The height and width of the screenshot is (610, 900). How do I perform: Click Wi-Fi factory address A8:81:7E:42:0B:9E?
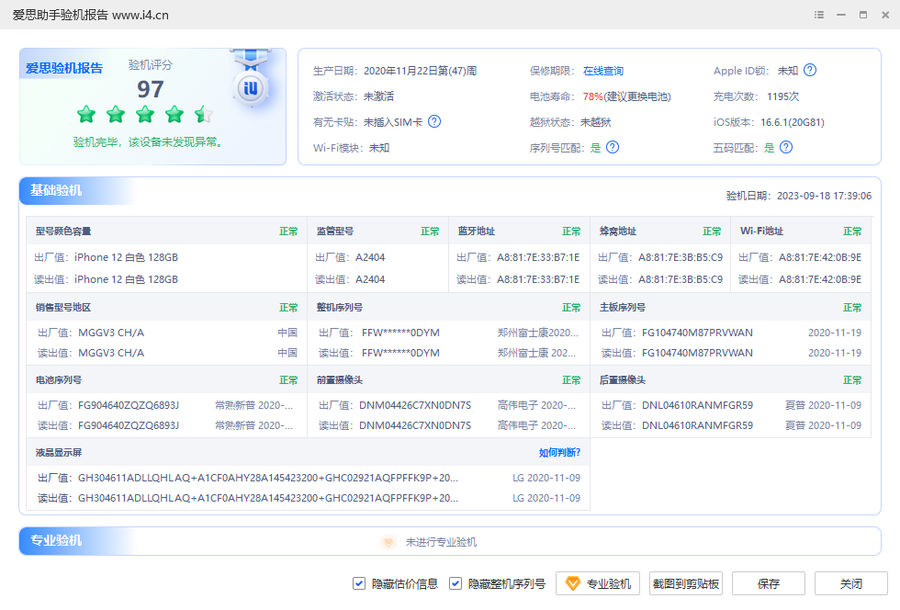(x=820, y=257)
